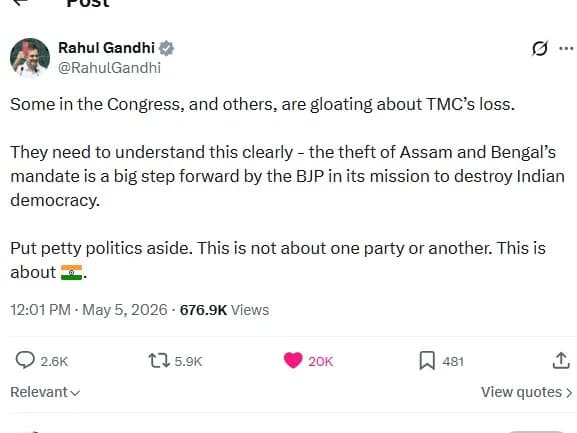Click the back arrow icon
This screenshot has height=433, width=577.
coord(20,1)
